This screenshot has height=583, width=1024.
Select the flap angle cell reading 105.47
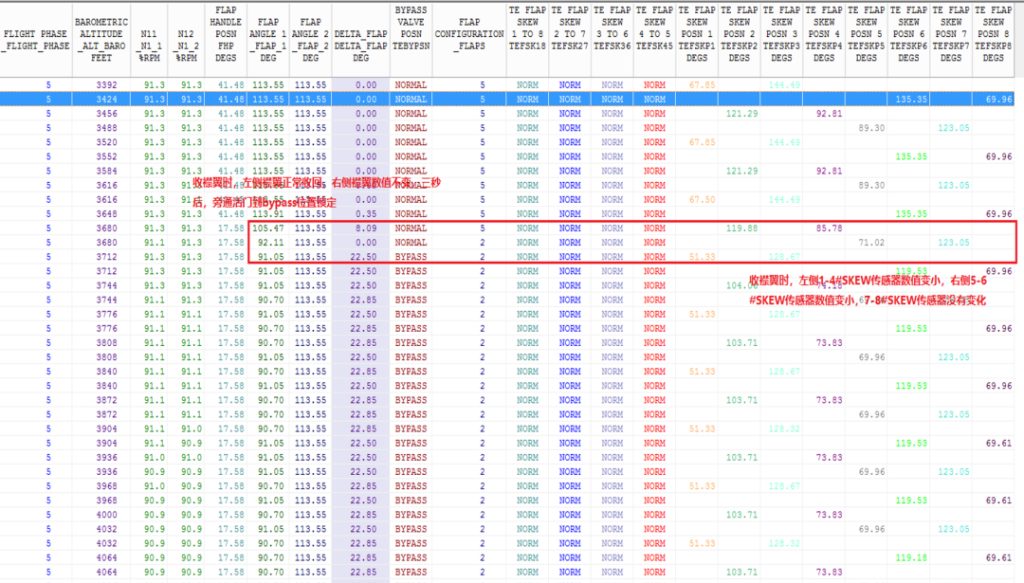269,228
